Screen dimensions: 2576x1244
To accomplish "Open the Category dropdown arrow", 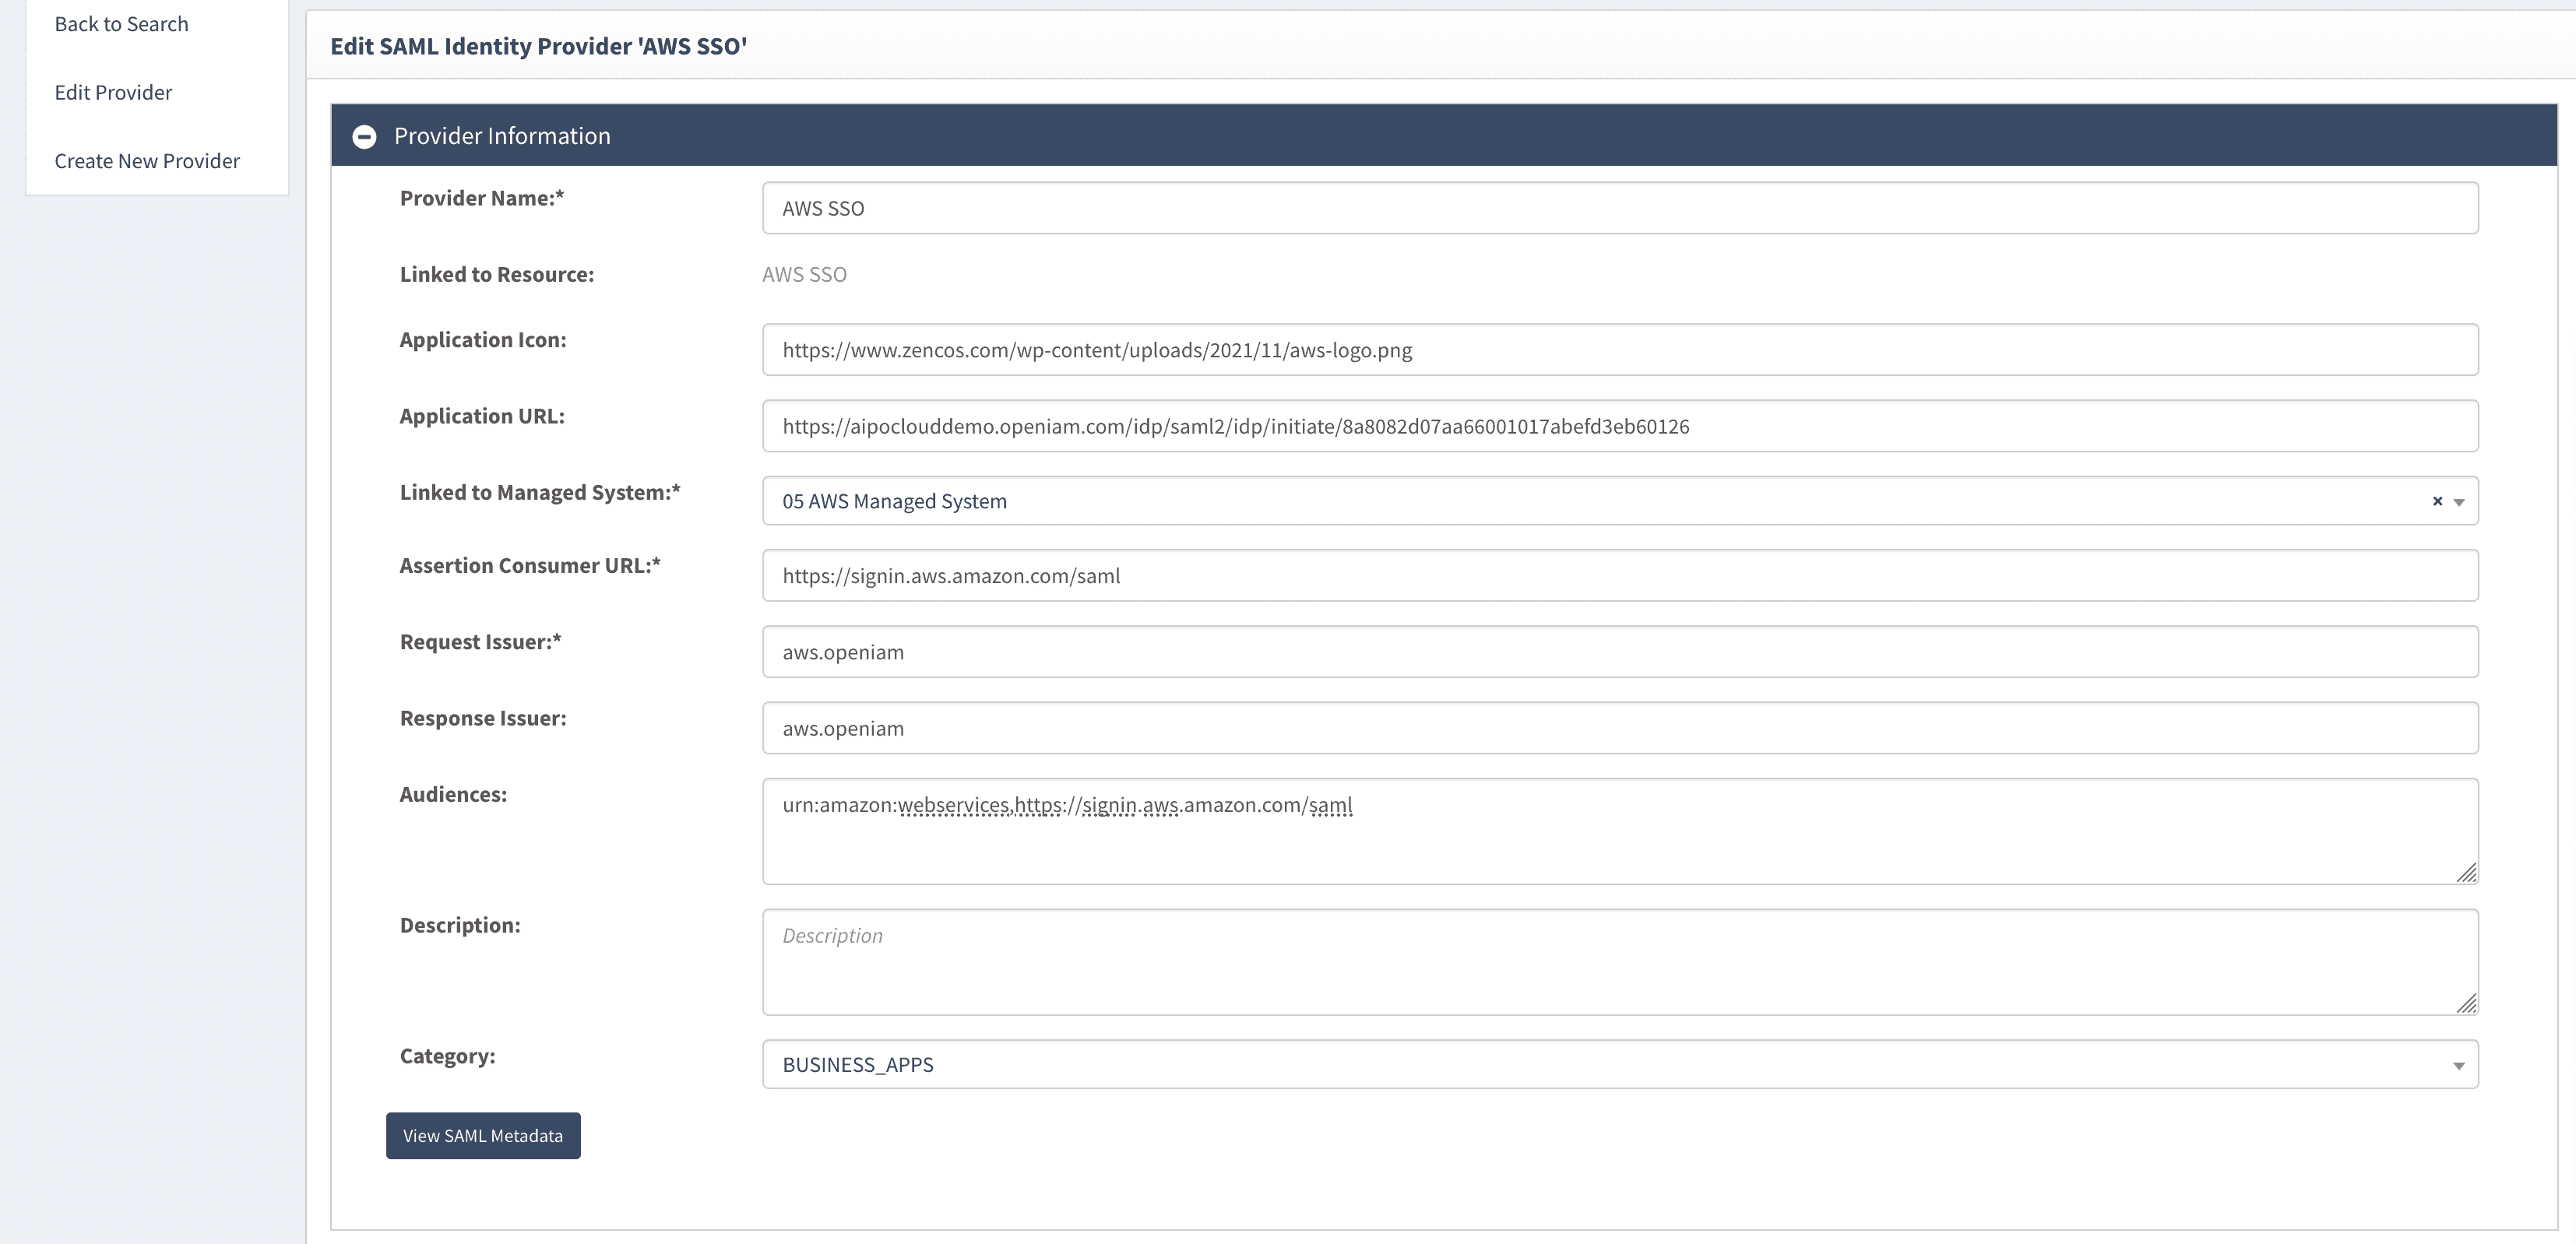I will click(2459, 1066).
